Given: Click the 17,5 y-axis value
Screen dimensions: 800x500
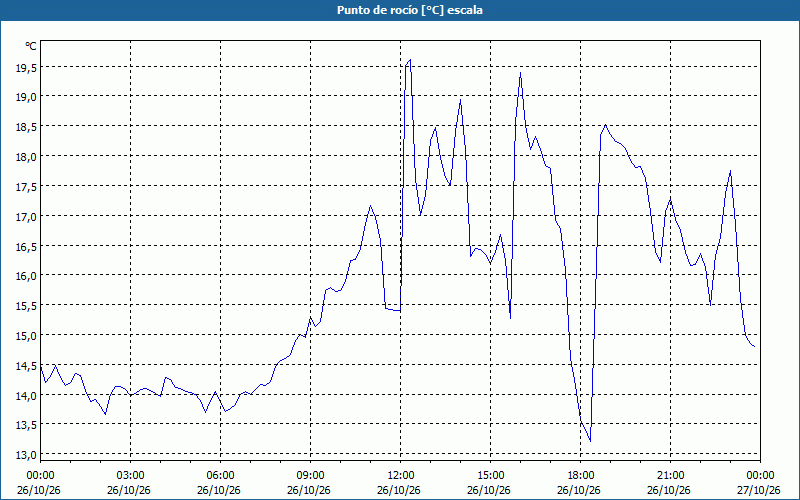Looking at the screenshot, I should 26,186.
